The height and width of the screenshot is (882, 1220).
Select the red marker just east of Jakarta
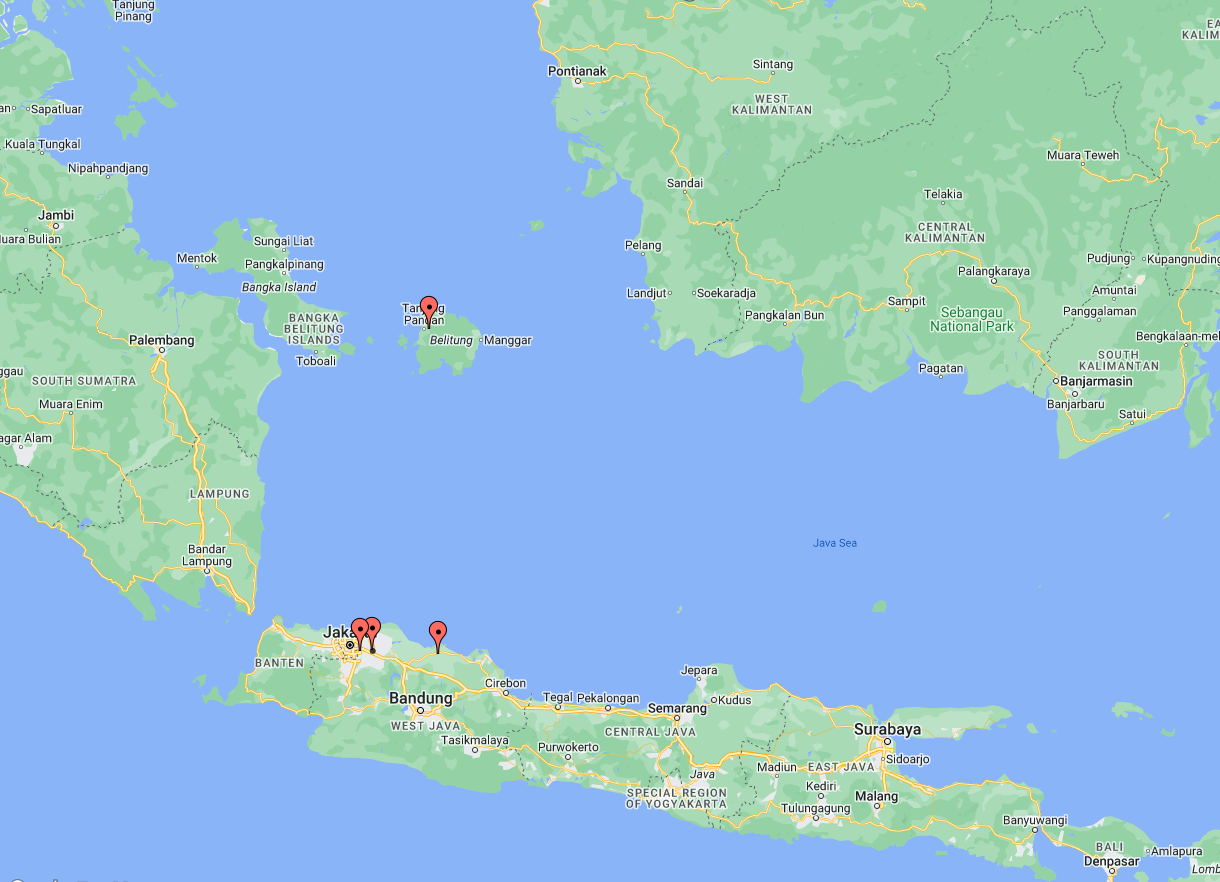coord(373,630)
